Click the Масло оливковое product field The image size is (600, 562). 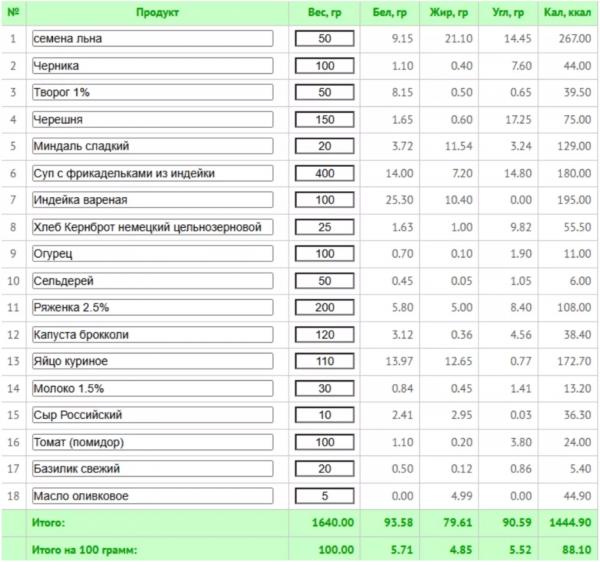(153, 496)
